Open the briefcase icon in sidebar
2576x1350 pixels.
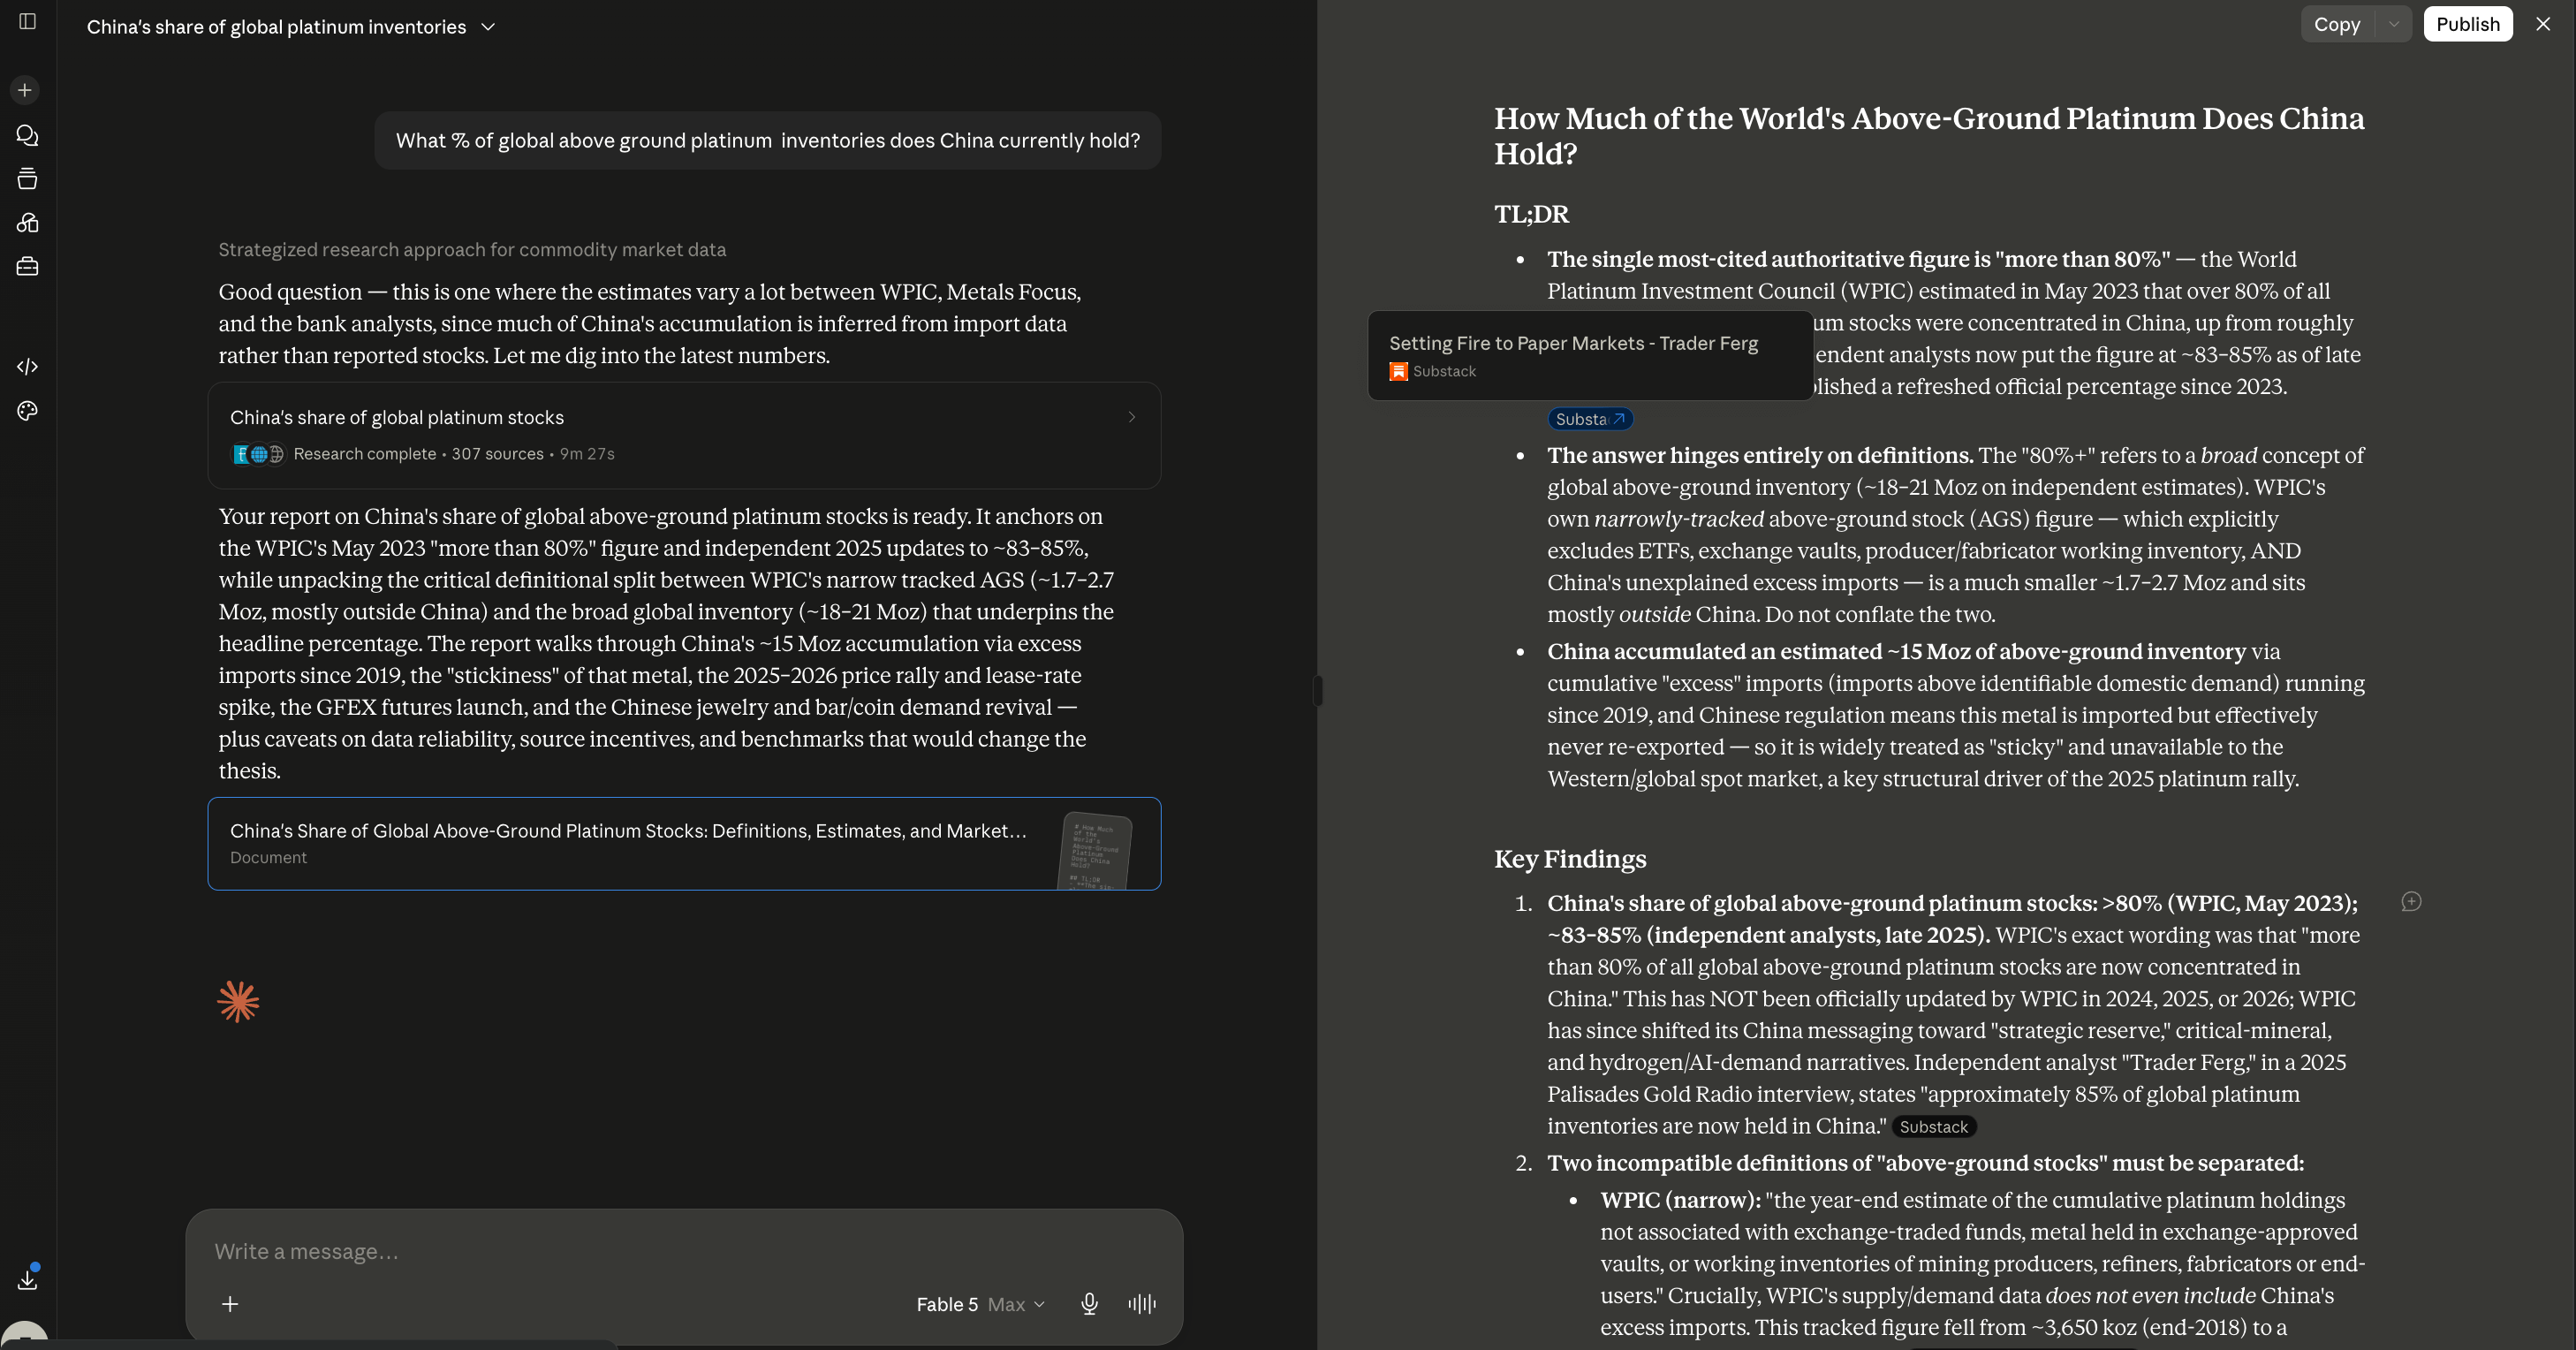pos(28,267)
